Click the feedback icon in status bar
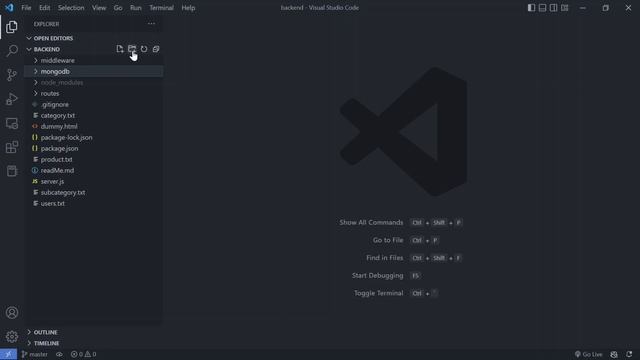The height and width of the screenshot is (360, 640). click(x=614, y=354)
